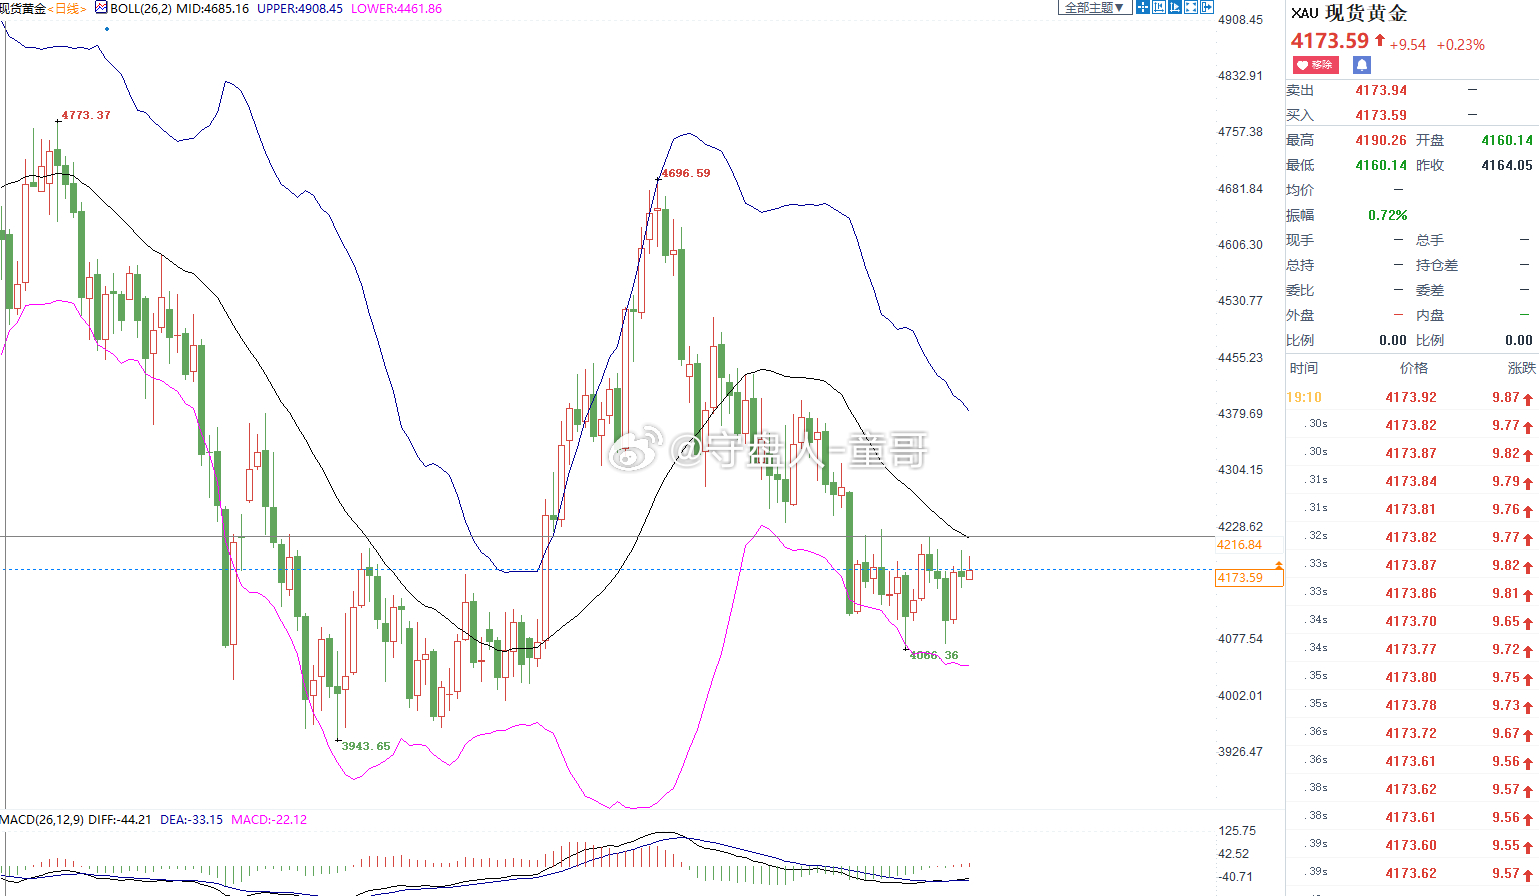This screenshot has width=1539, height=896.
Task: Click the DEA:-33.15 MACD value
Action: 192,820
